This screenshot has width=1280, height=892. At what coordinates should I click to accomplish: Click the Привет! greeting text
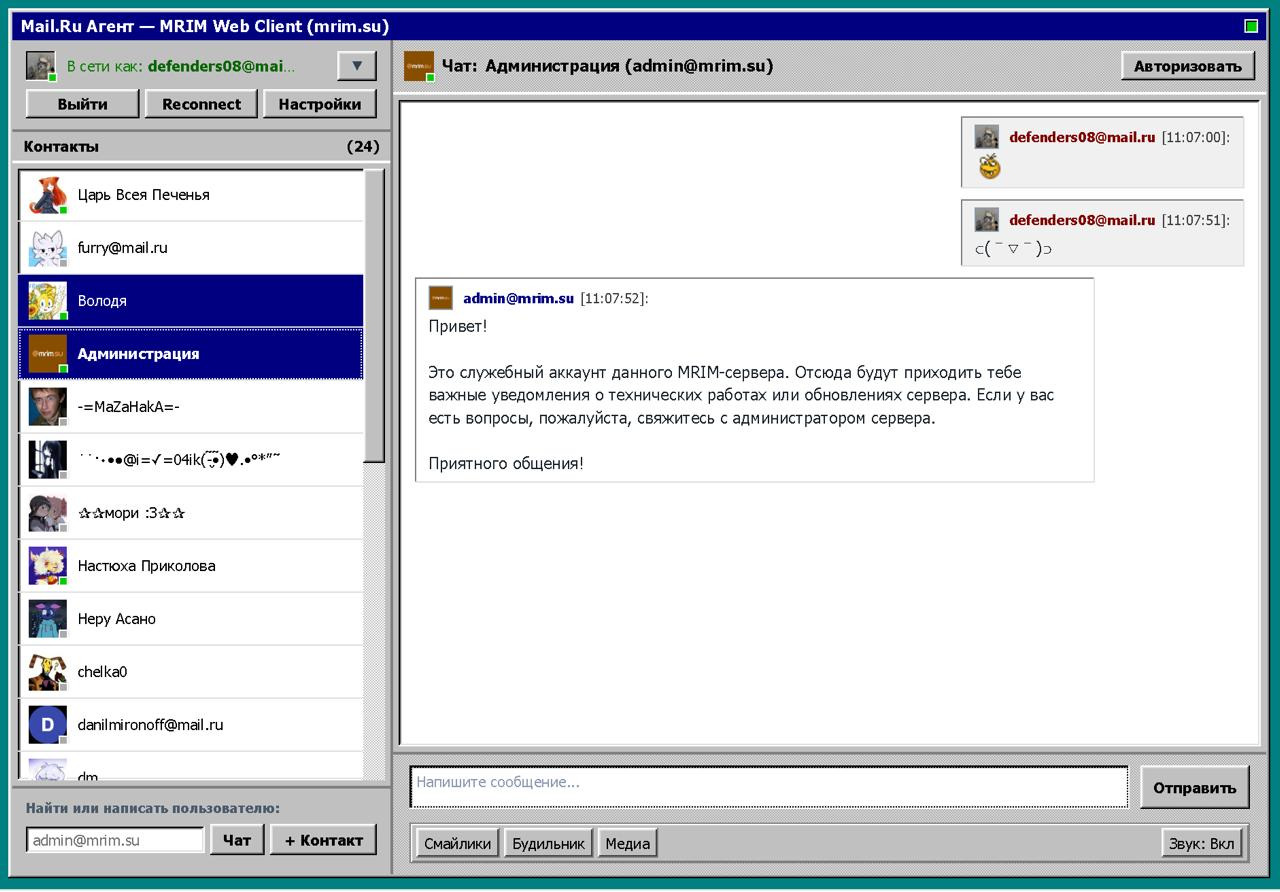458,326
